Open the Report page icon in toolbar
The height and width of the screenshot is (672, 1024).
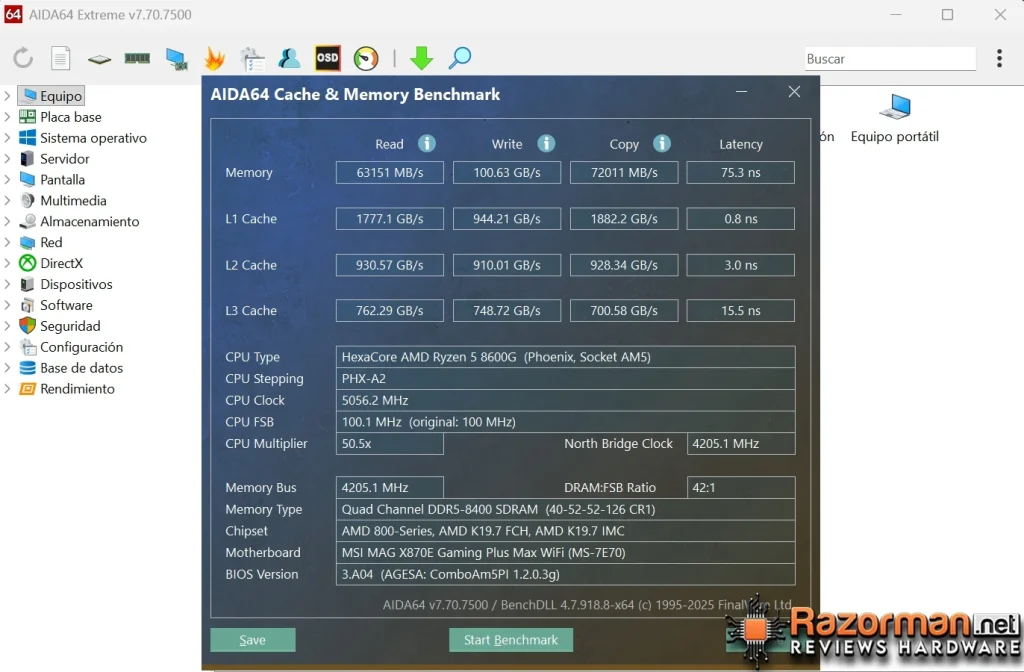pos(61,58)
